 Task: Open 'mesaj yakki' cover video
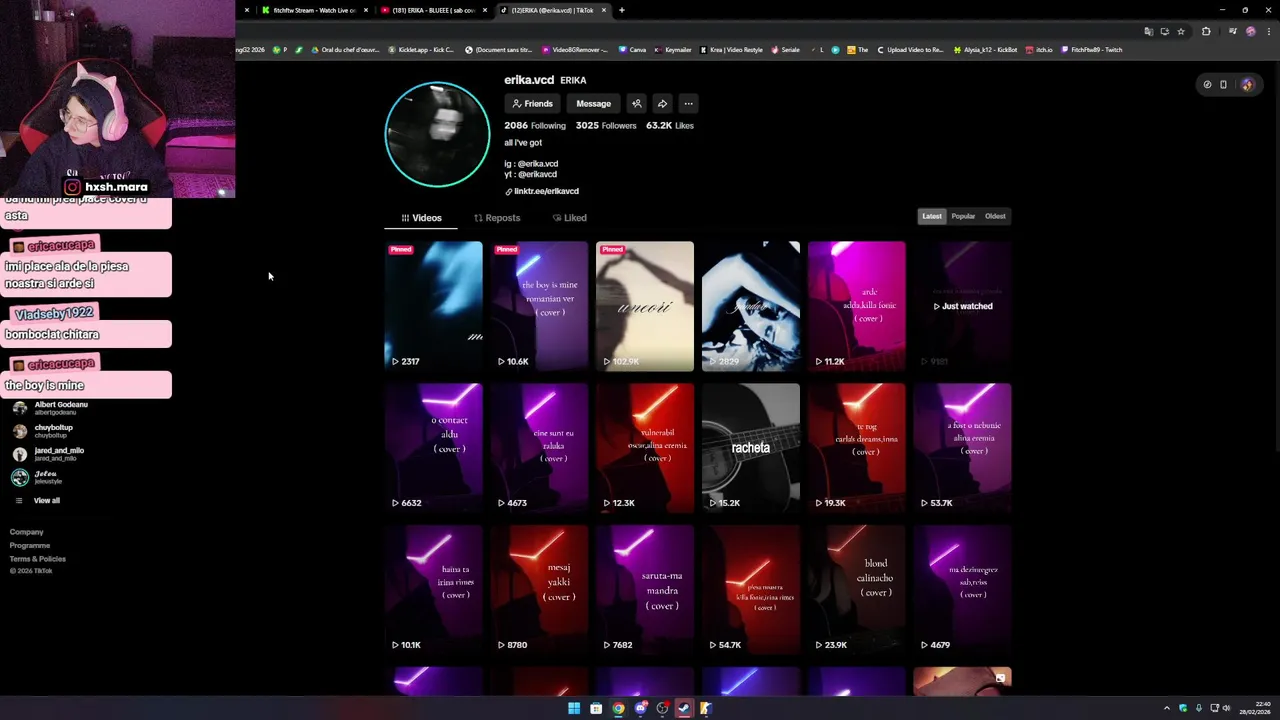[x=539, y=590]
